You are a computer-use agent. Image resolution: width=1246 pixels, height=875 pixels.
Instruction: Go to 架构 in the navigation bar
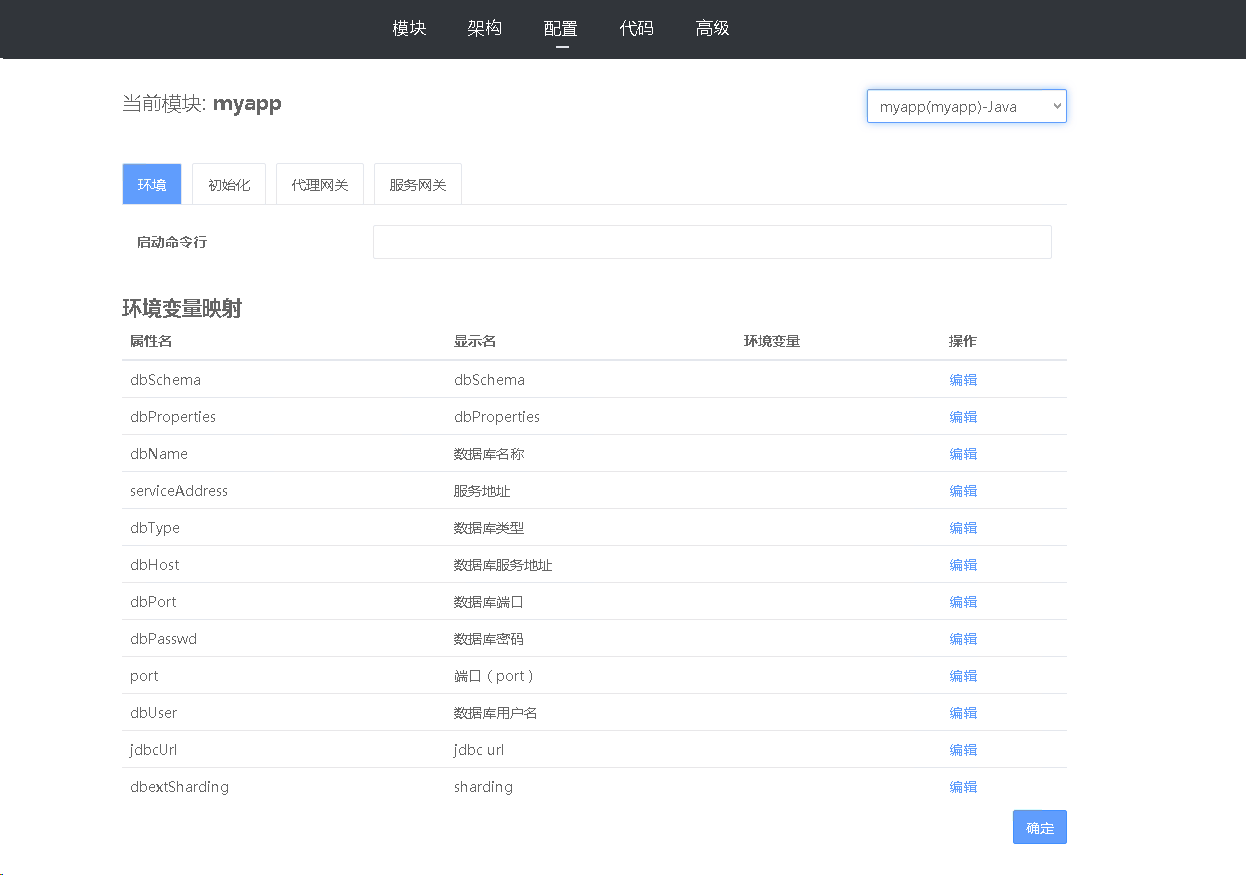point(484,28)
